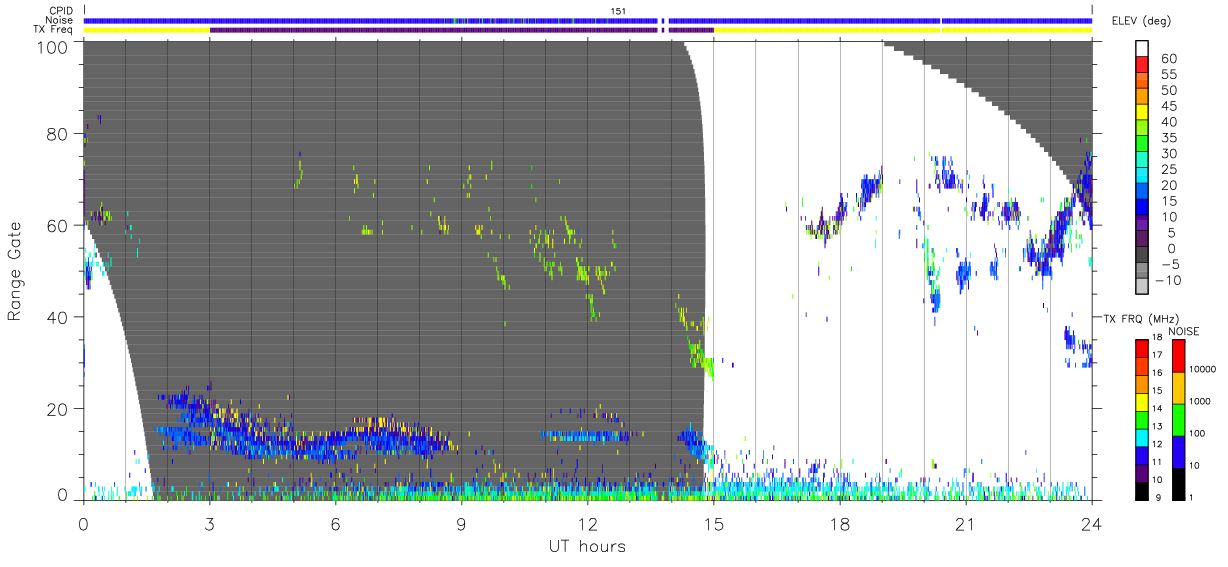Click the x-axis tick label '9'
This screenshot has height=567, width=1228.
click(461, 525)
